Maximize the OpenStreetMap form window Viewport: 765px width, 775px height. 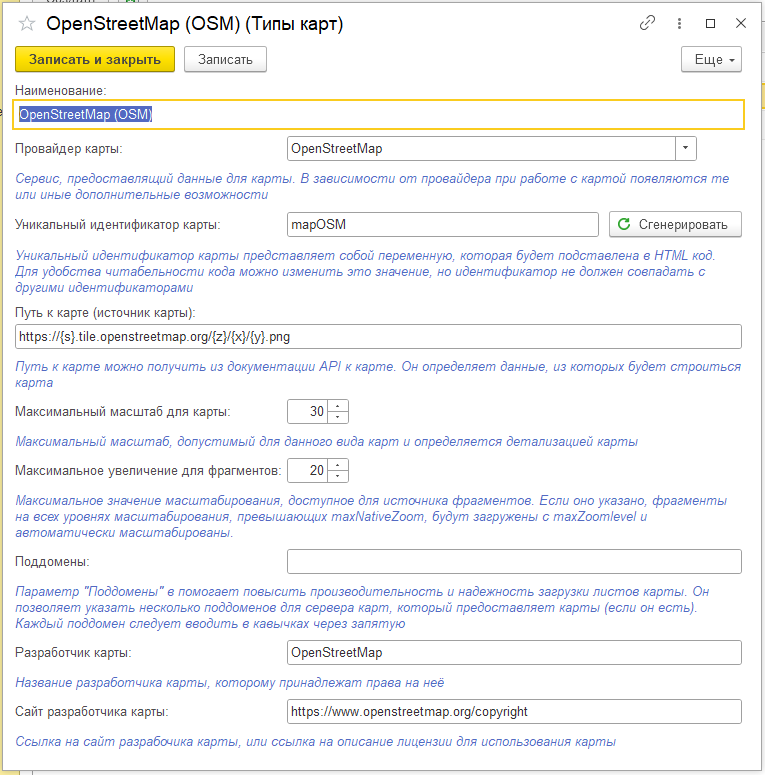coord(710,23)
